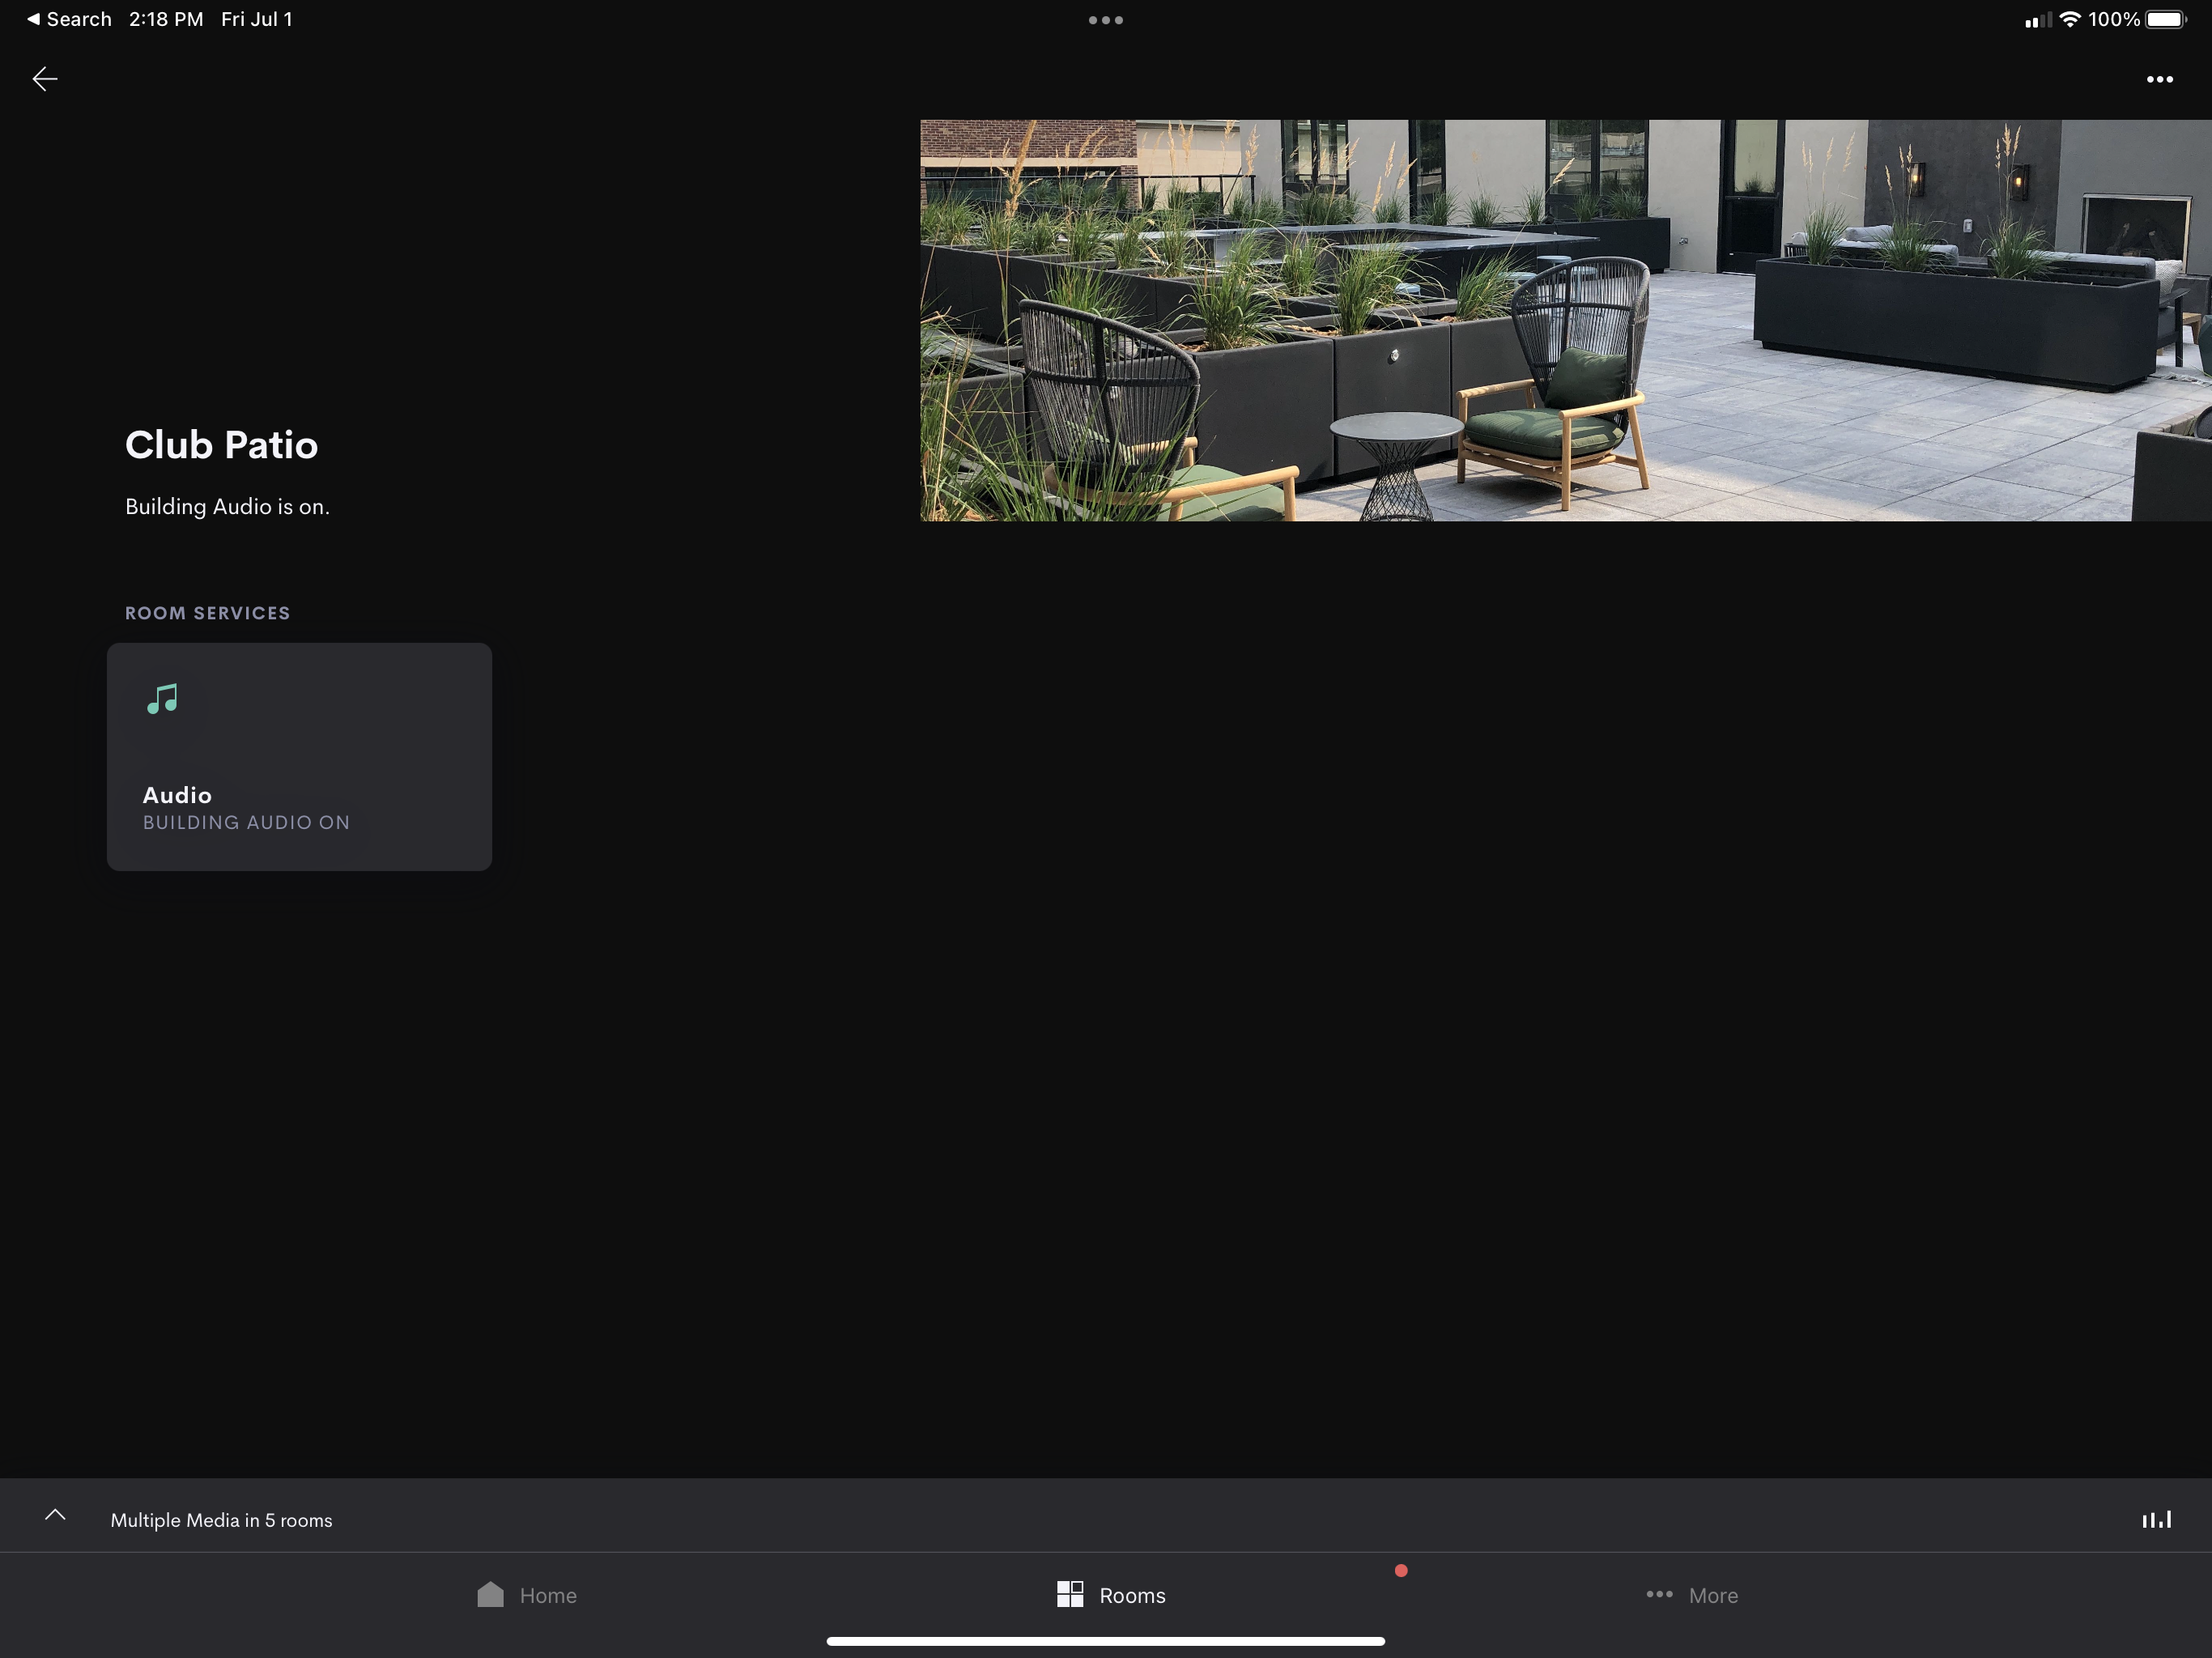
Task: Click the Home house icon
Action: click(490, 1594)
